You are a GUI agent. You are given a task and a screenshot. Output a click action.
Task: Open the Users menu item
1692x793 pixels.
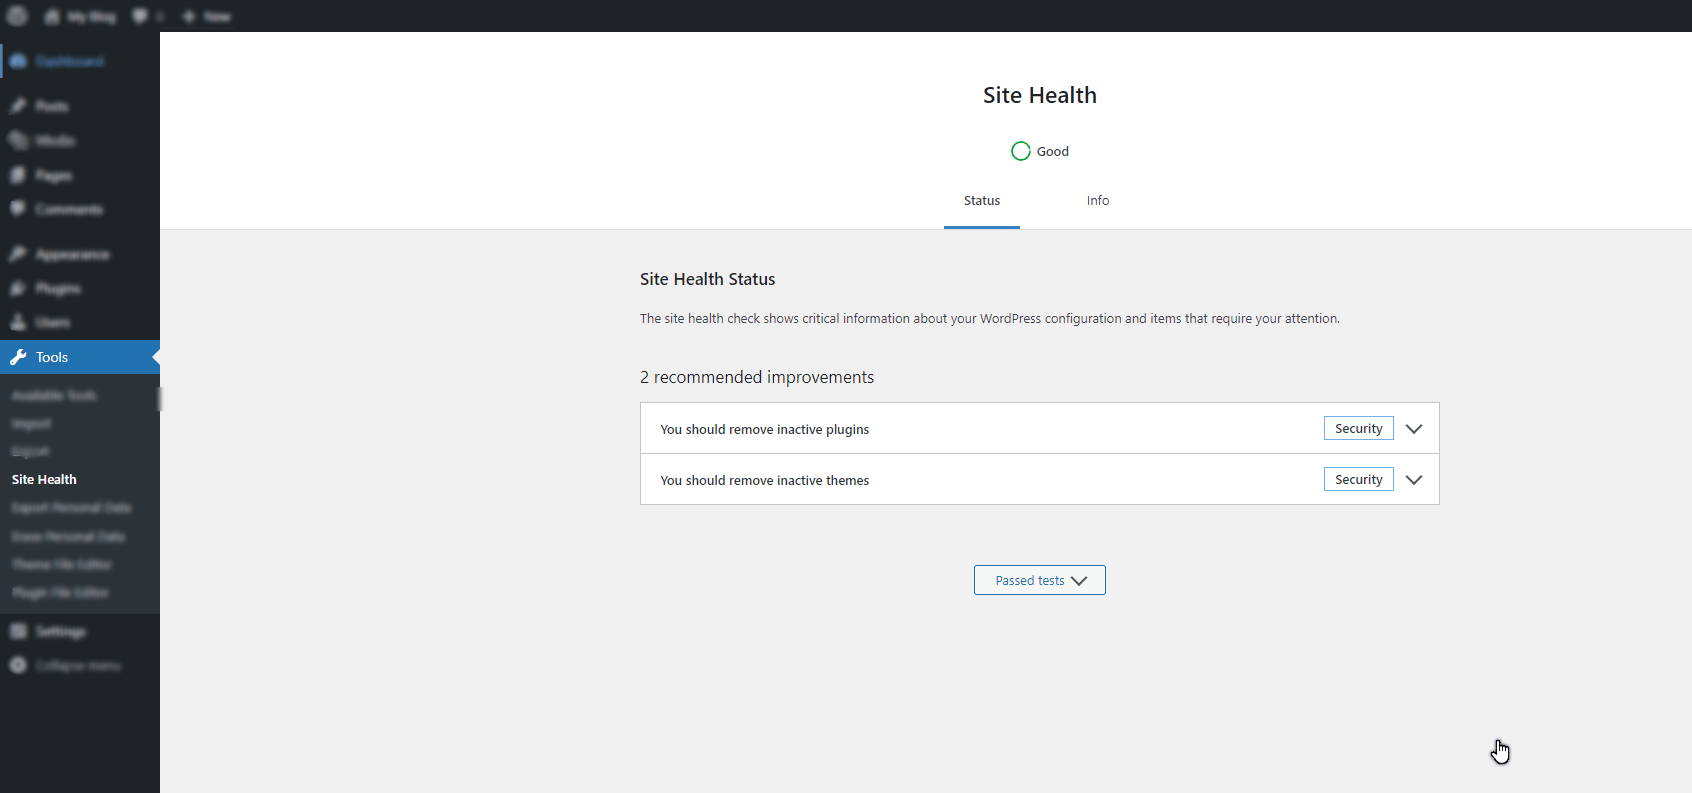coord(52,322)
